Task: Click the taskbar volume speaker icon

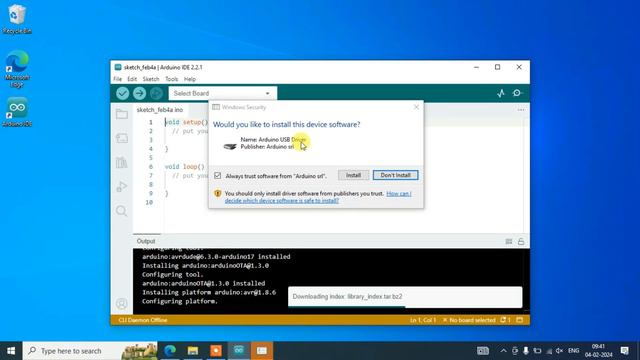Action: coord(559,351)
